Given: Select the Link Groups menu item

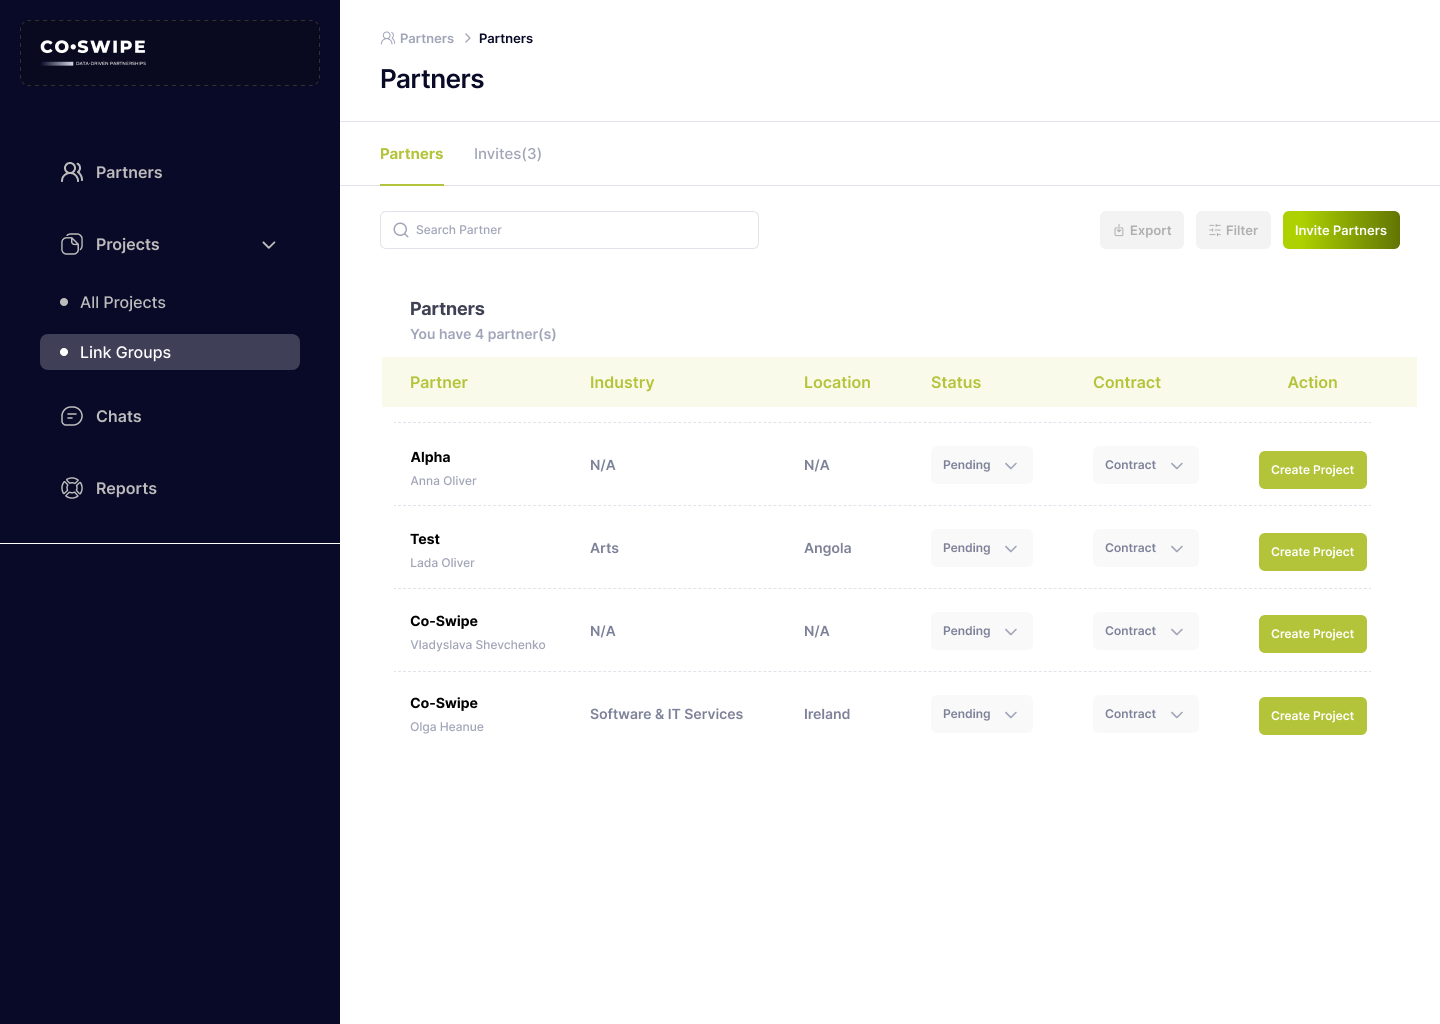Looking at the screenshot, I should click(x=170, y=352).
